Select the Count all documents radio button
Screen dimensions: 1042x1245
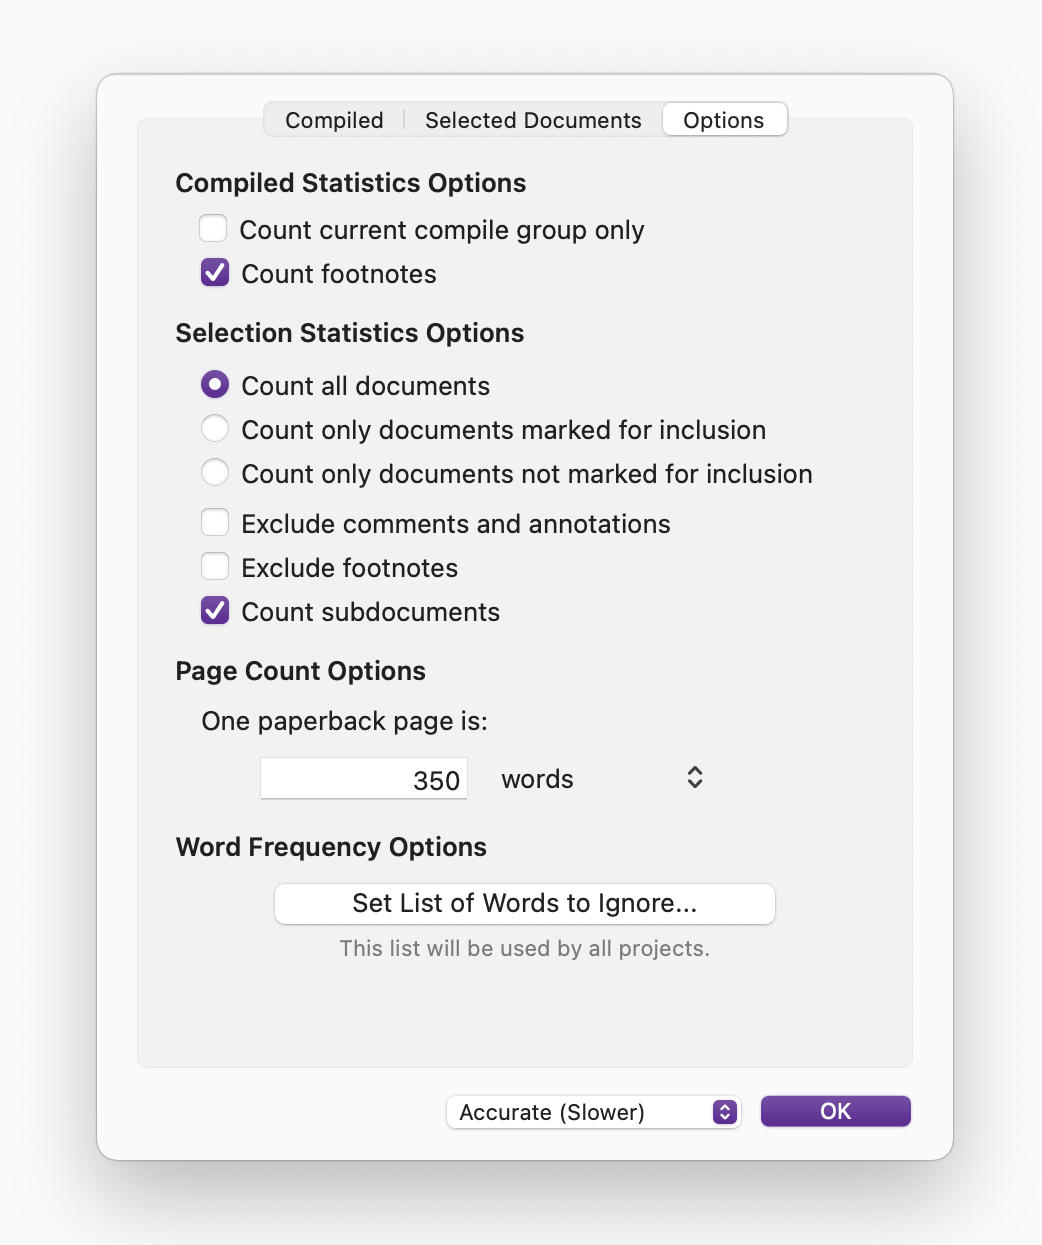point(215,385)
